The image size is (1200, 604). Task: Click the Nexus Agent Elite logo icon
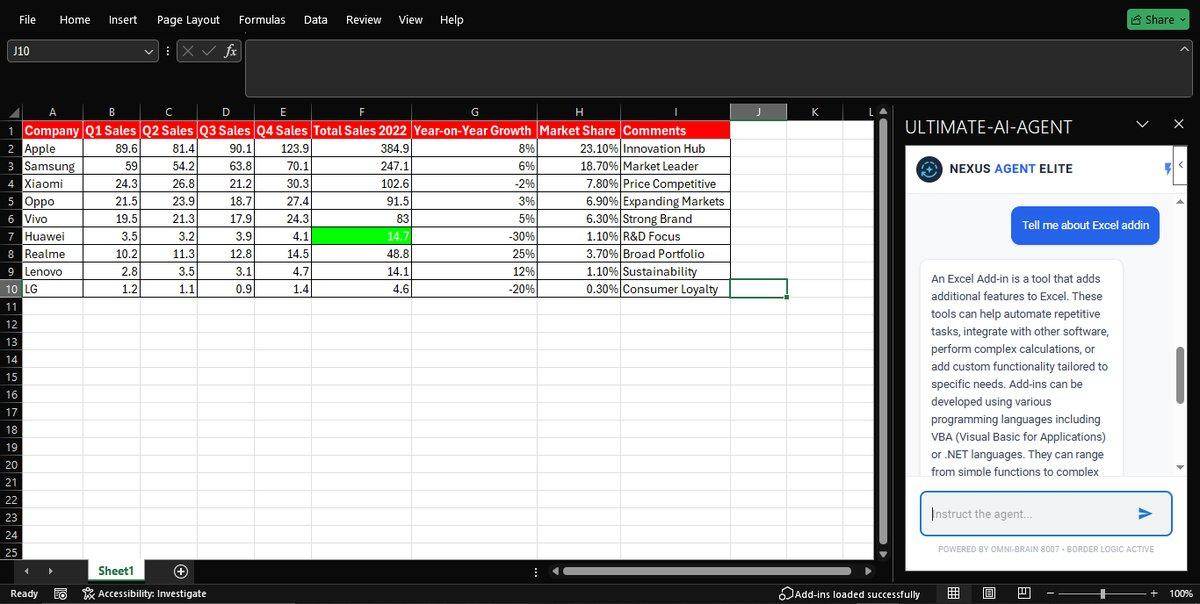pos(929,169)
